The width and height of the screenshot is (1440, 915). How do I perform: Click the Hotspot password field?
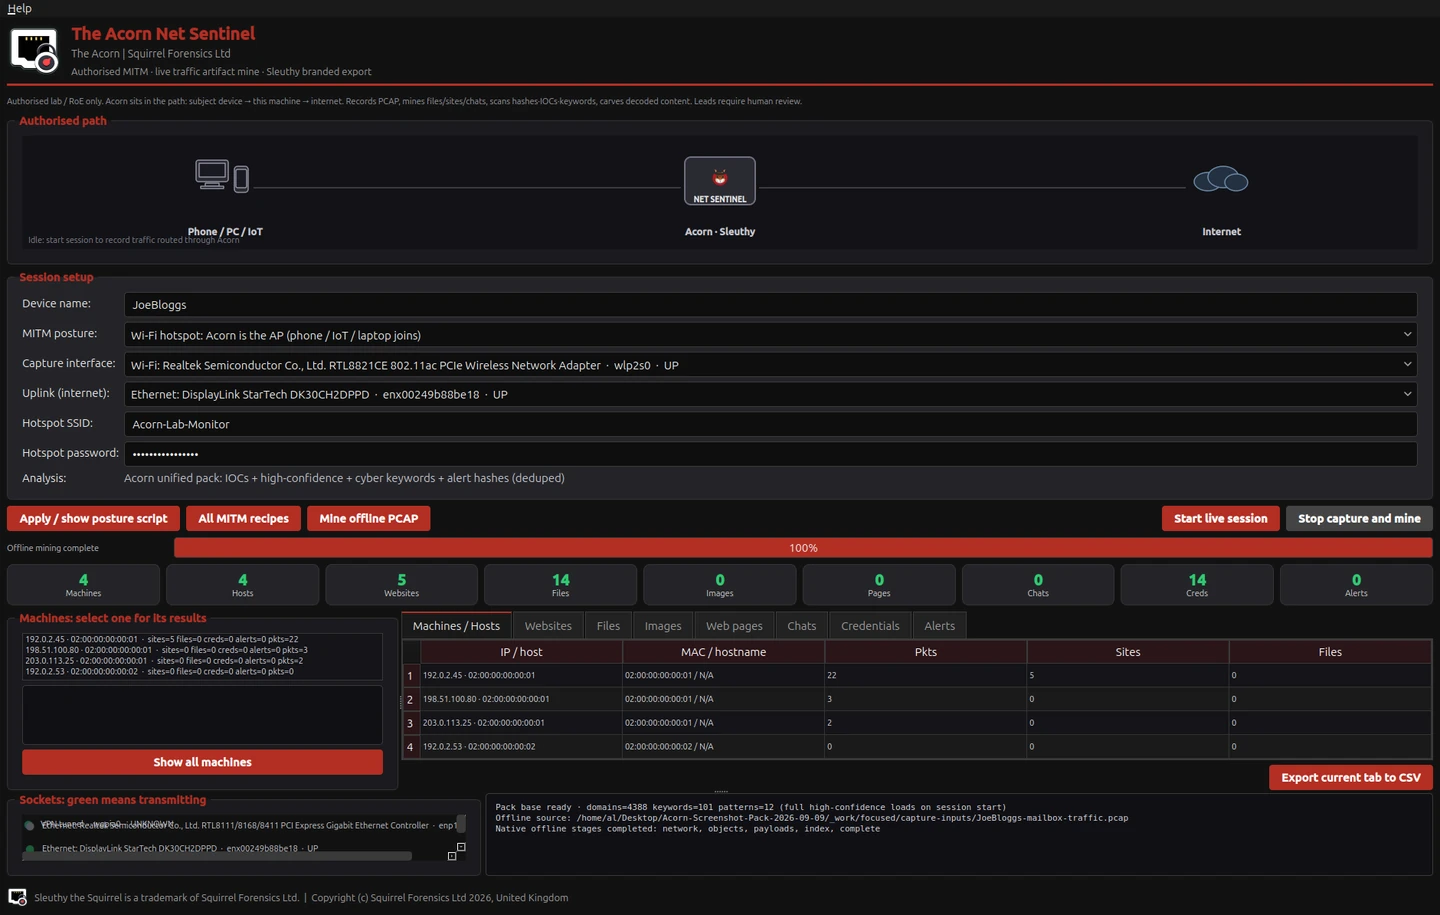pos(770,453)
